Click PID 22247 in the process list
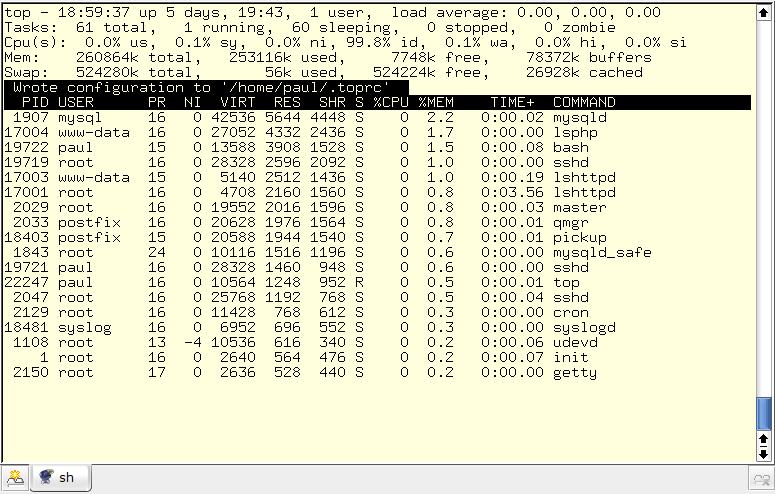 coord(26,282)
